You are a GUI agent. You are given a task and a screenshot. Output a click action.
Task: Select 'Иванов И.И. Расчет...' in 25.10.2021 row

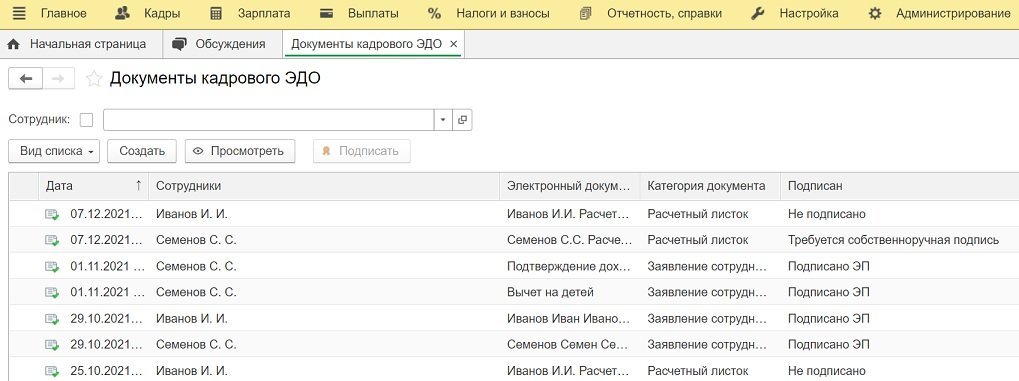click(569, 371)
